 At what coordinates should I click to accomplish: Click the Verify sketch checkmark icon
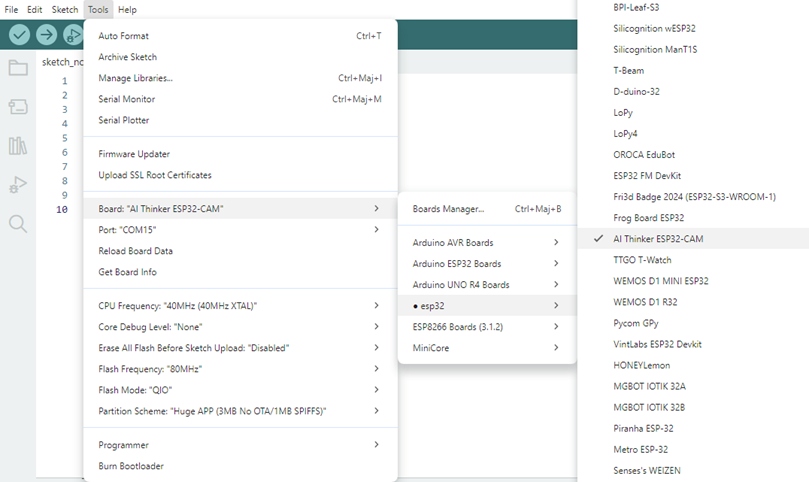point(20,35)
